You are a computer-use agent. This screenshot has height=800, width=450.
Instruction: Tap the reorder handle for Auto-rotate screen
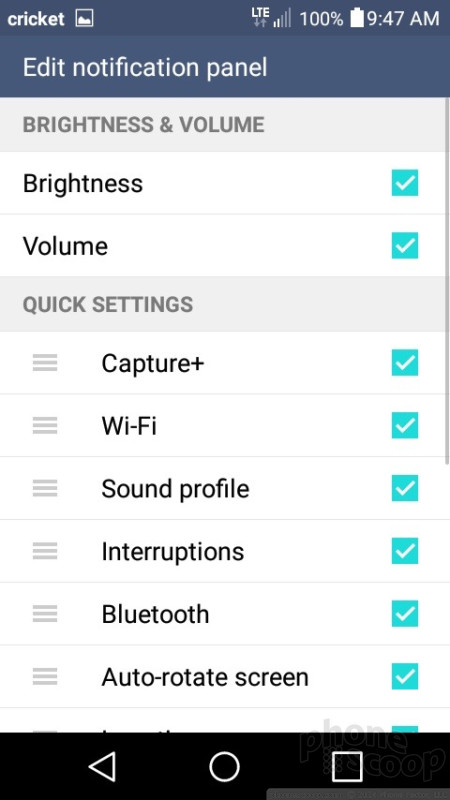coord(45,677)
